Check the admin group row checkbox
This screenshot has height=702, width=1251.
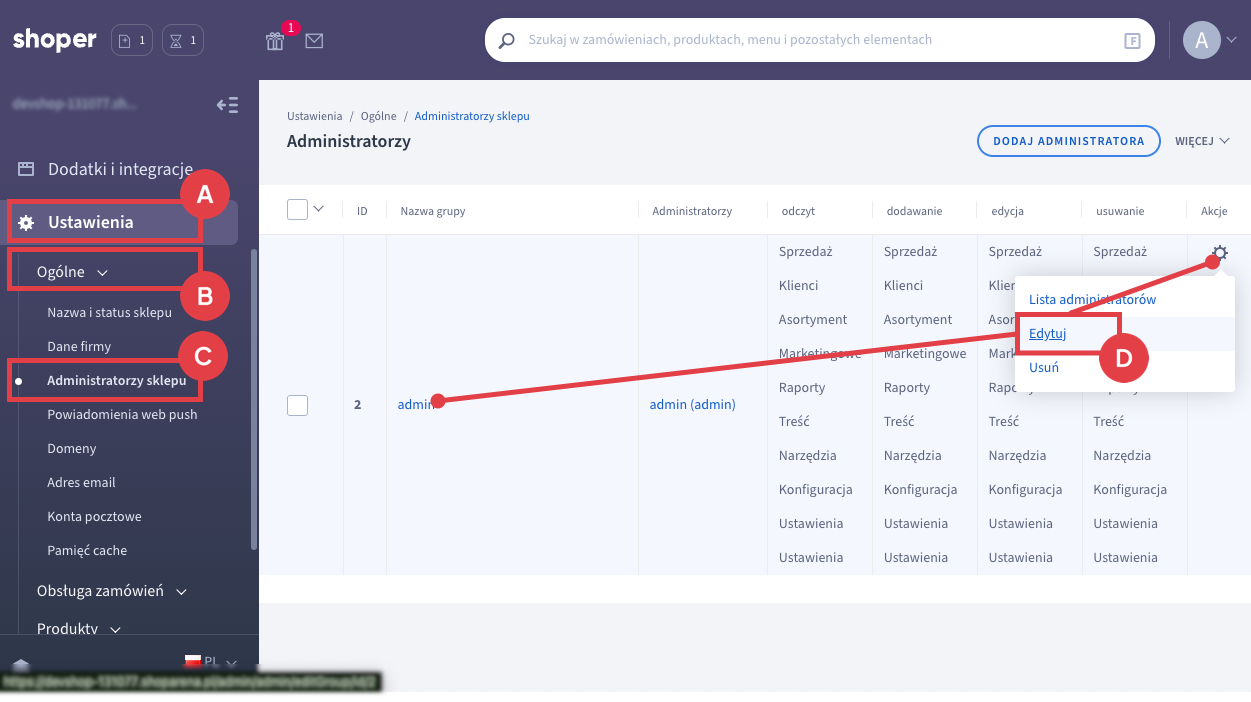(297, 405)
